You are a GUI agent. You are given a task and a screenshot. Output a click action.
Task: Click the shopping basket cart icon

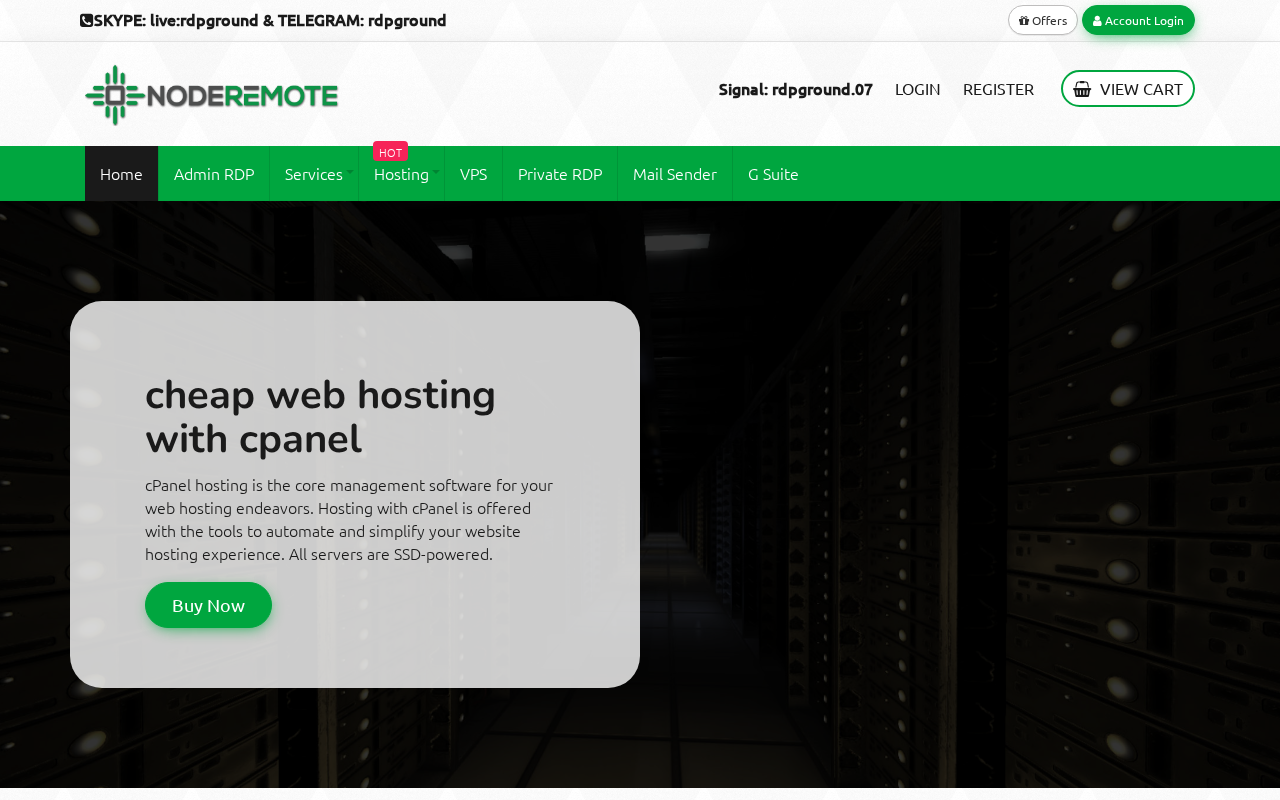click(x=1082, y=89)
